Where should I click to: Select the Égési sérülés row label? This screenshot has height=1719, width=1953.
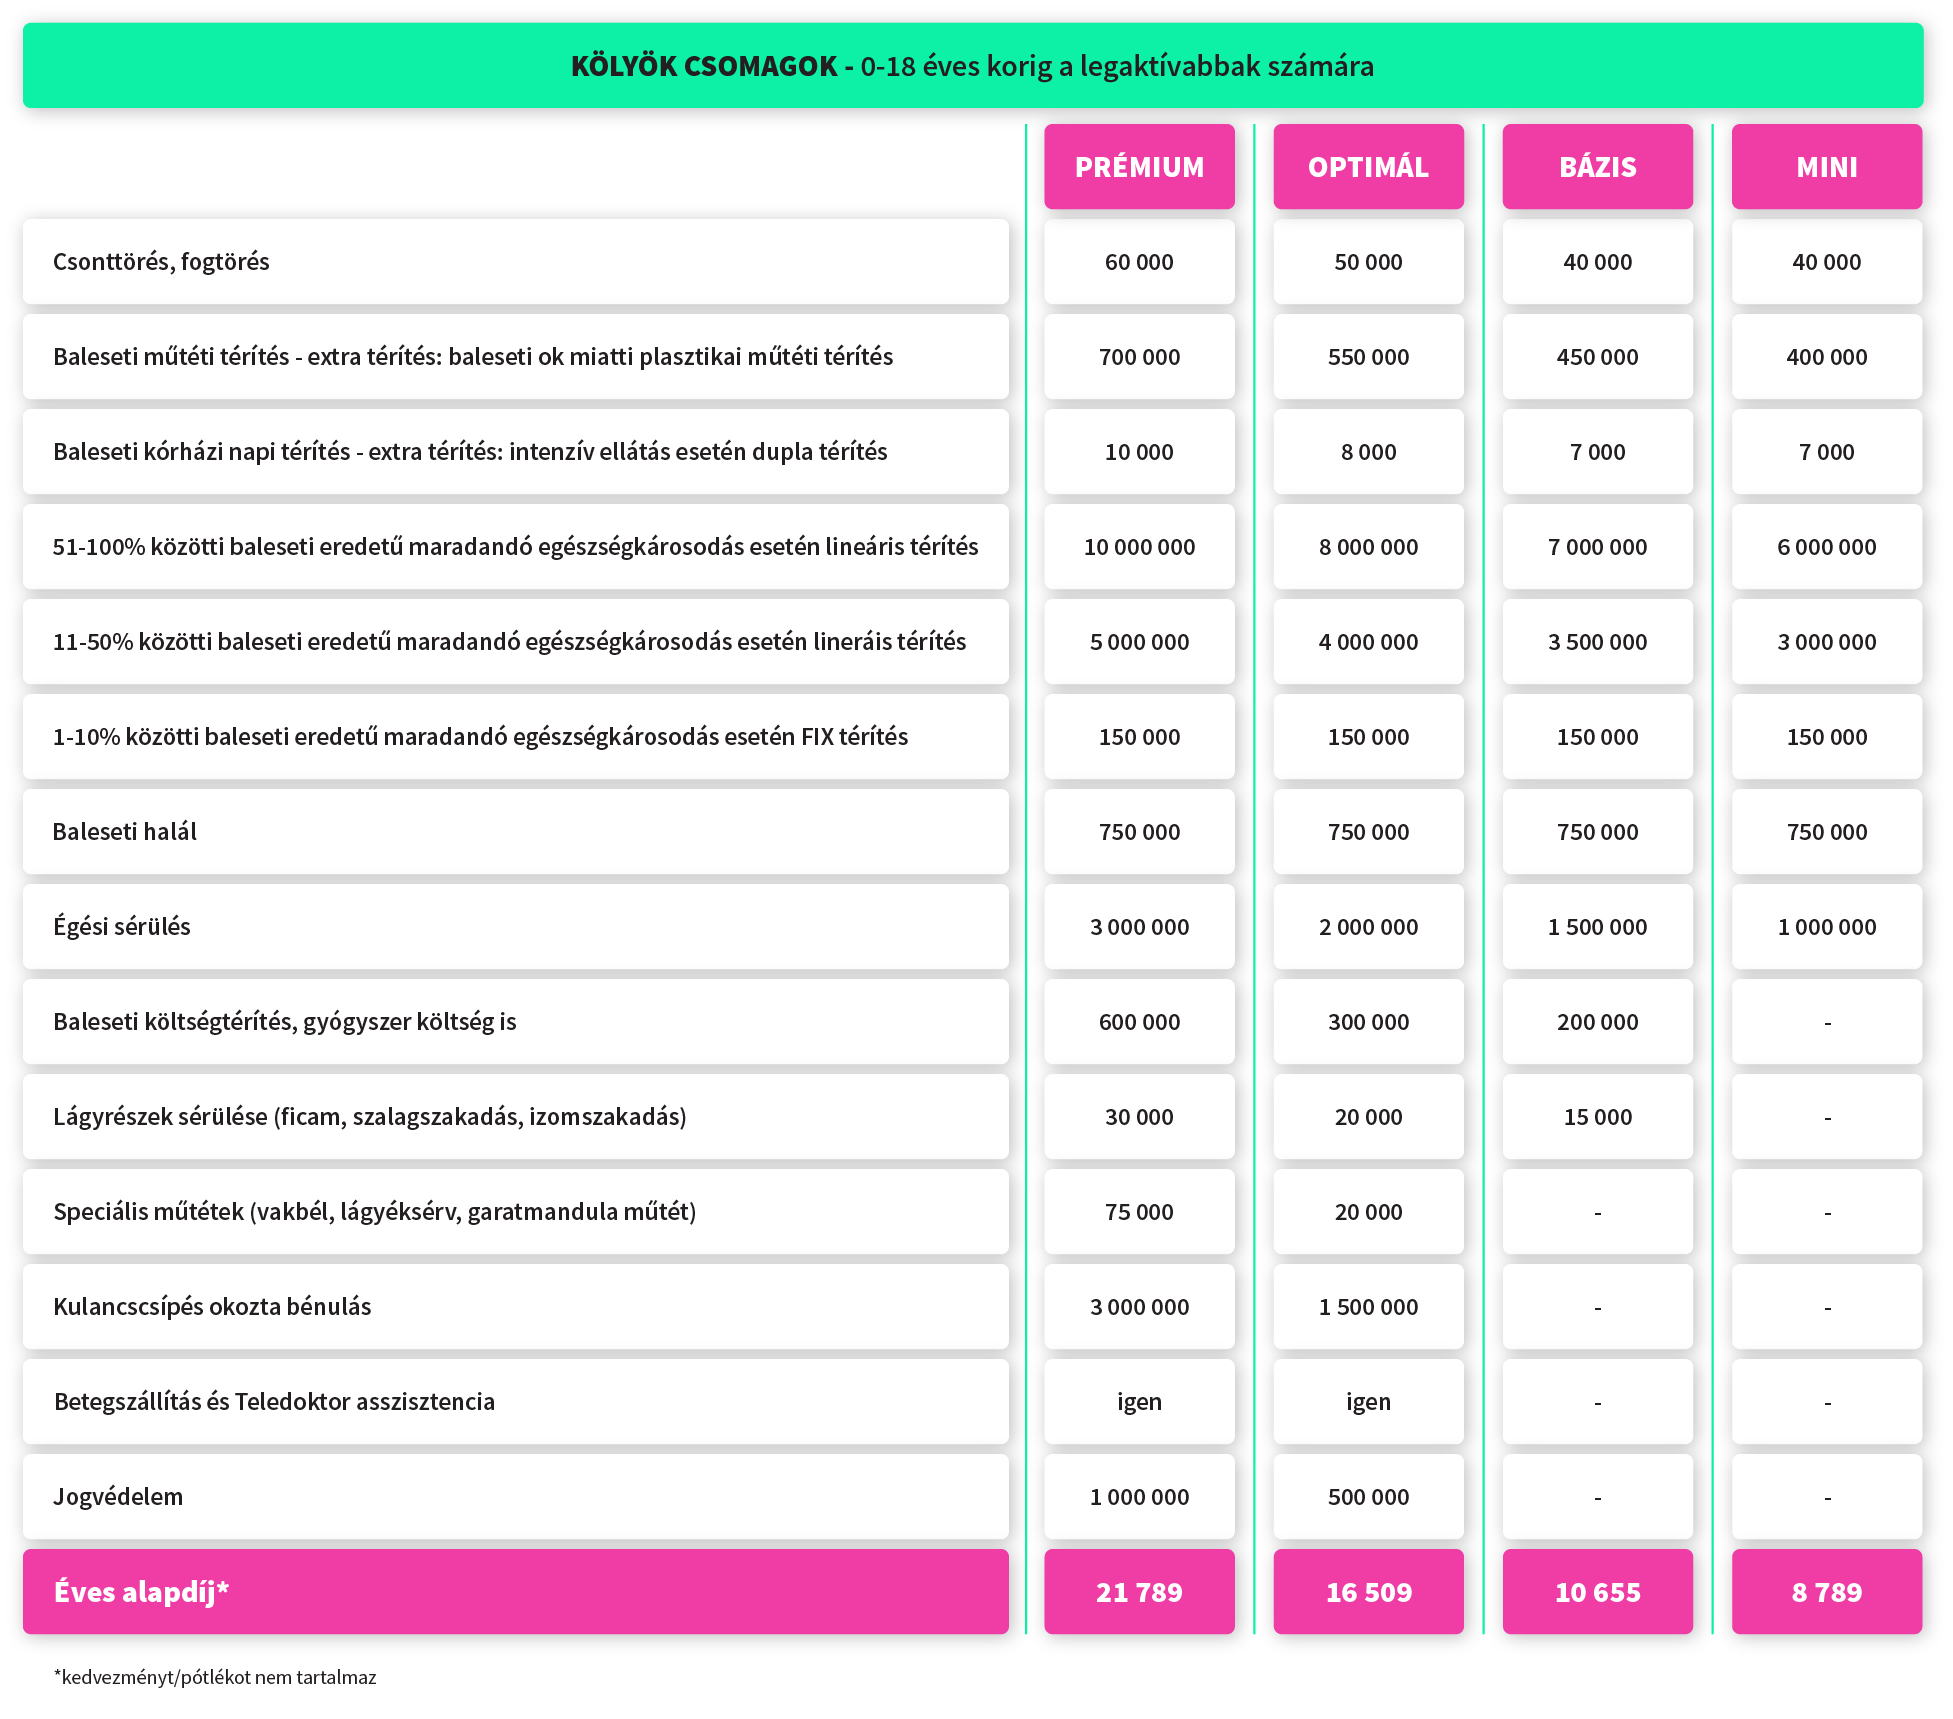click(x=122, y=927)
